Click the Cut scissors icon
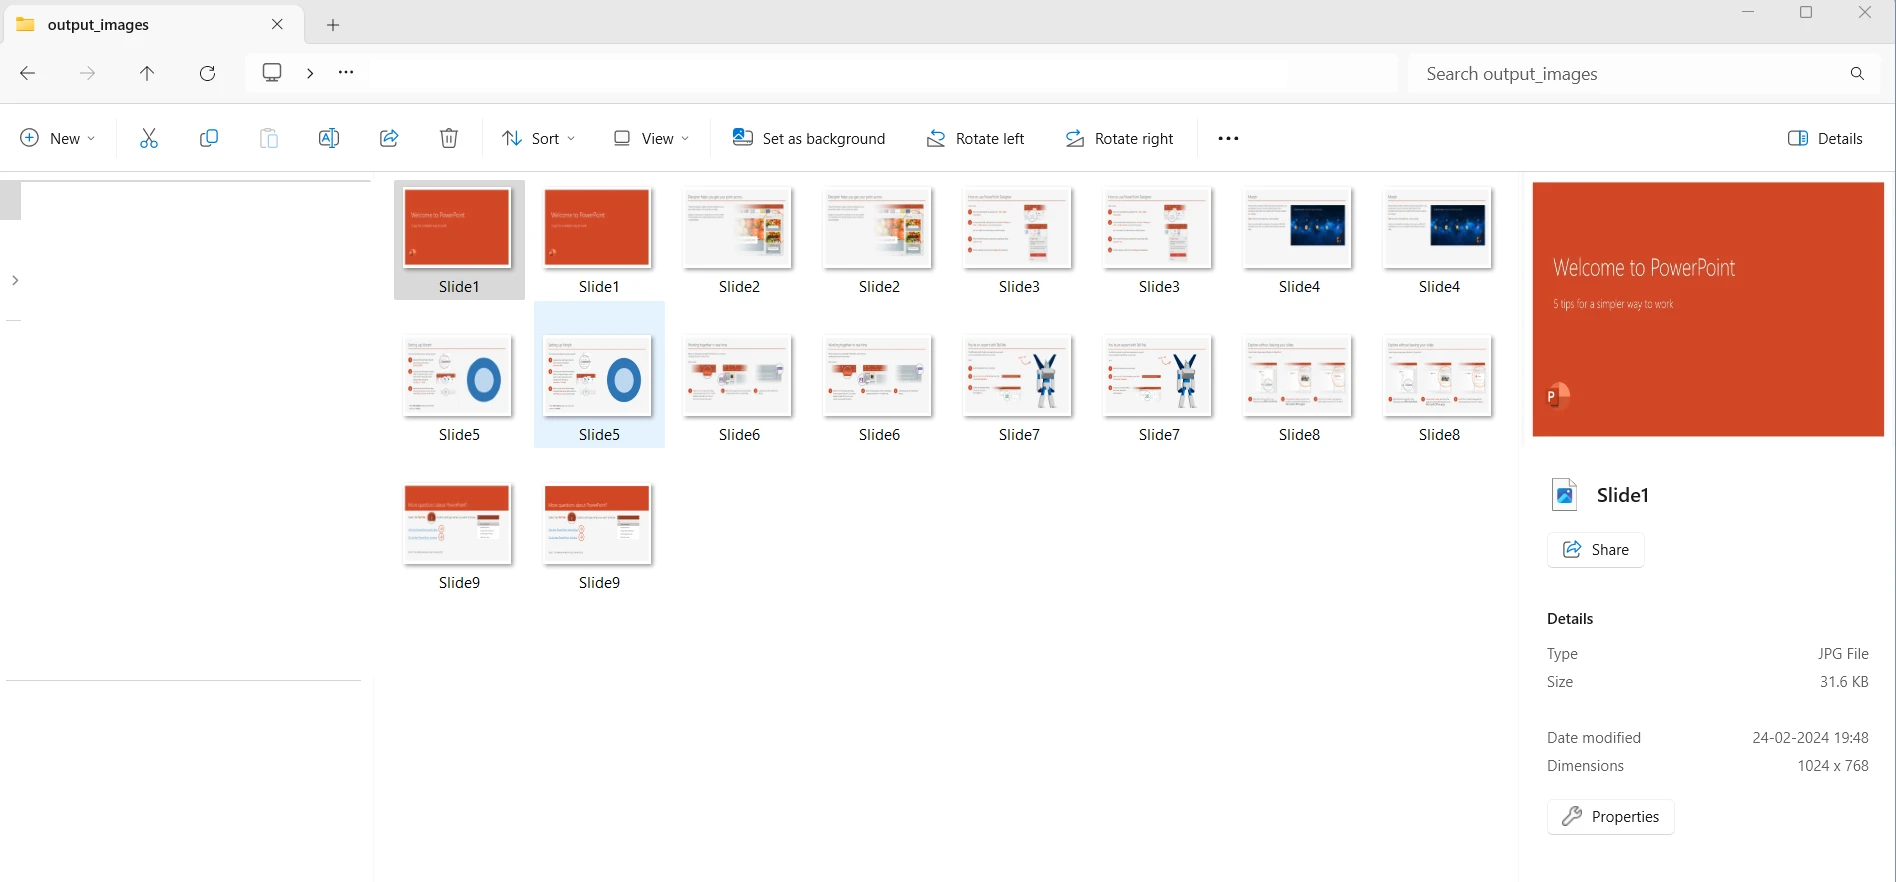Viewport: 1896px width, 882px height. [149, 138]
